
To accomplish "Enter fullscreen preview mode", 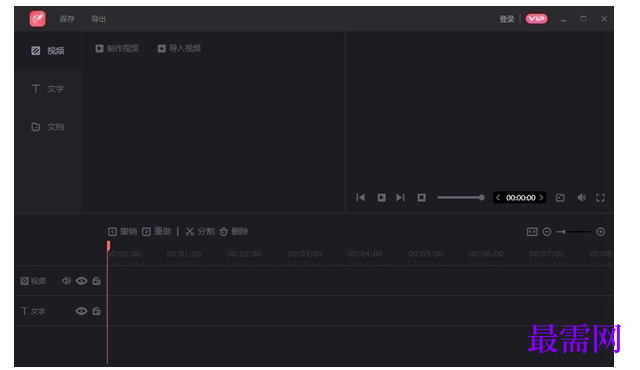I will 600,198.
